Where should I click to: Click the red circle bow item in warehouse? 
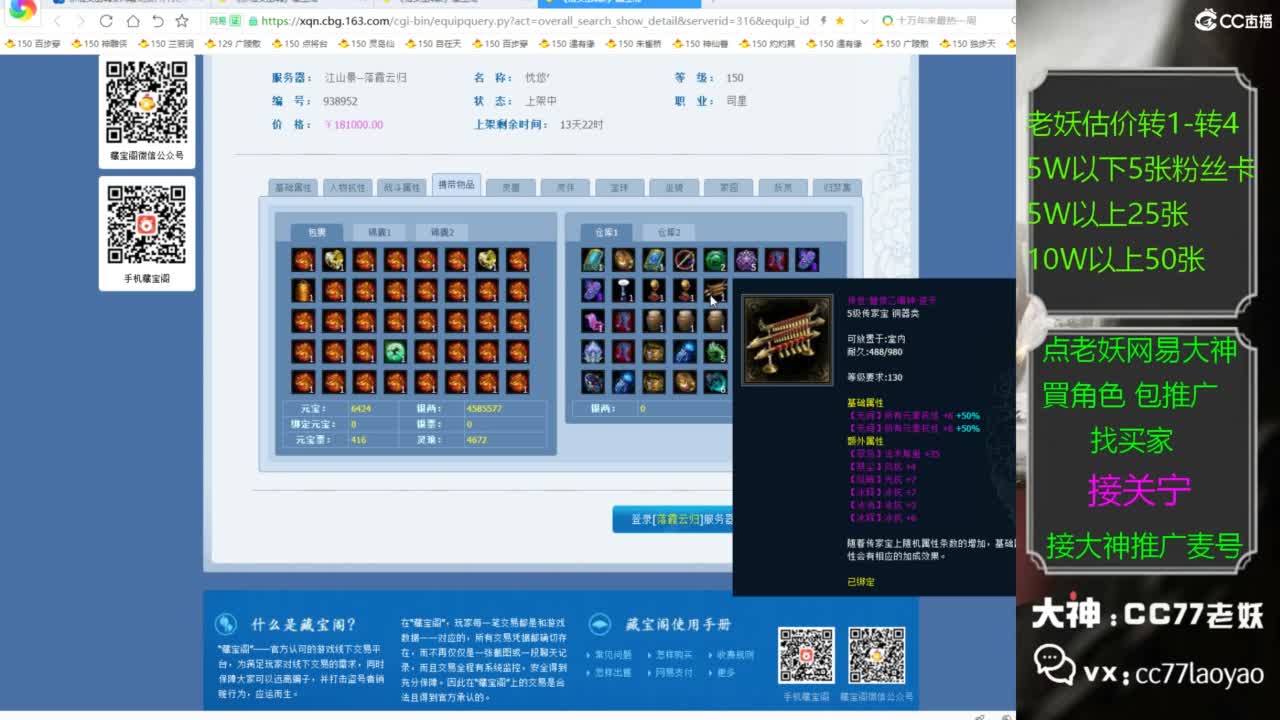(685, 260)
